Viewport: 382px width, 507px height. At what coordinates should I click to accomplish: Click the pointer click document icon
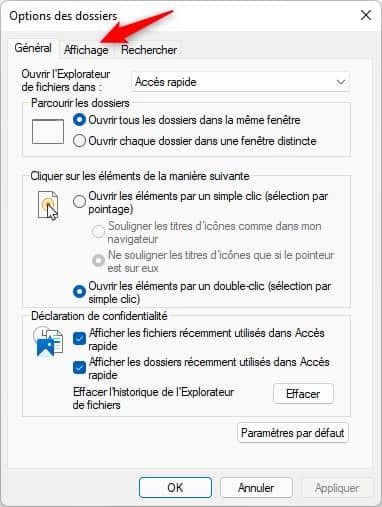pos(48,205)
